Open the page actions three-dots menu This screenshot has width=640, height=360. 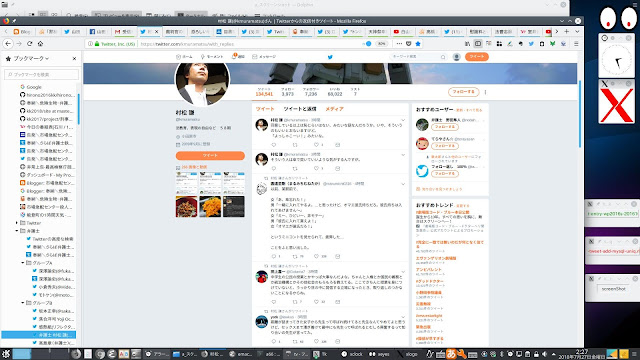click(399, 44)
